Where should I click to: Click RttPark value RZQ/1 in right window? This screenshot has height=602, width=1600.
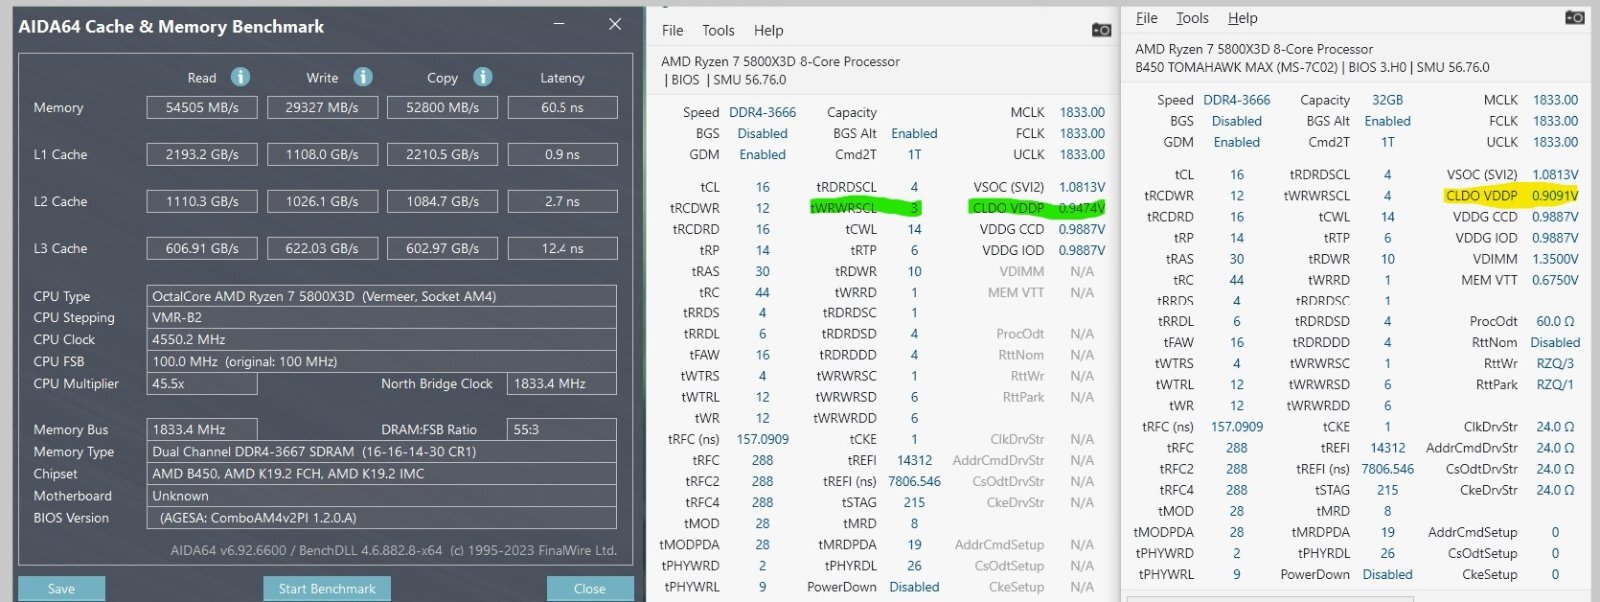(1555, 384)
